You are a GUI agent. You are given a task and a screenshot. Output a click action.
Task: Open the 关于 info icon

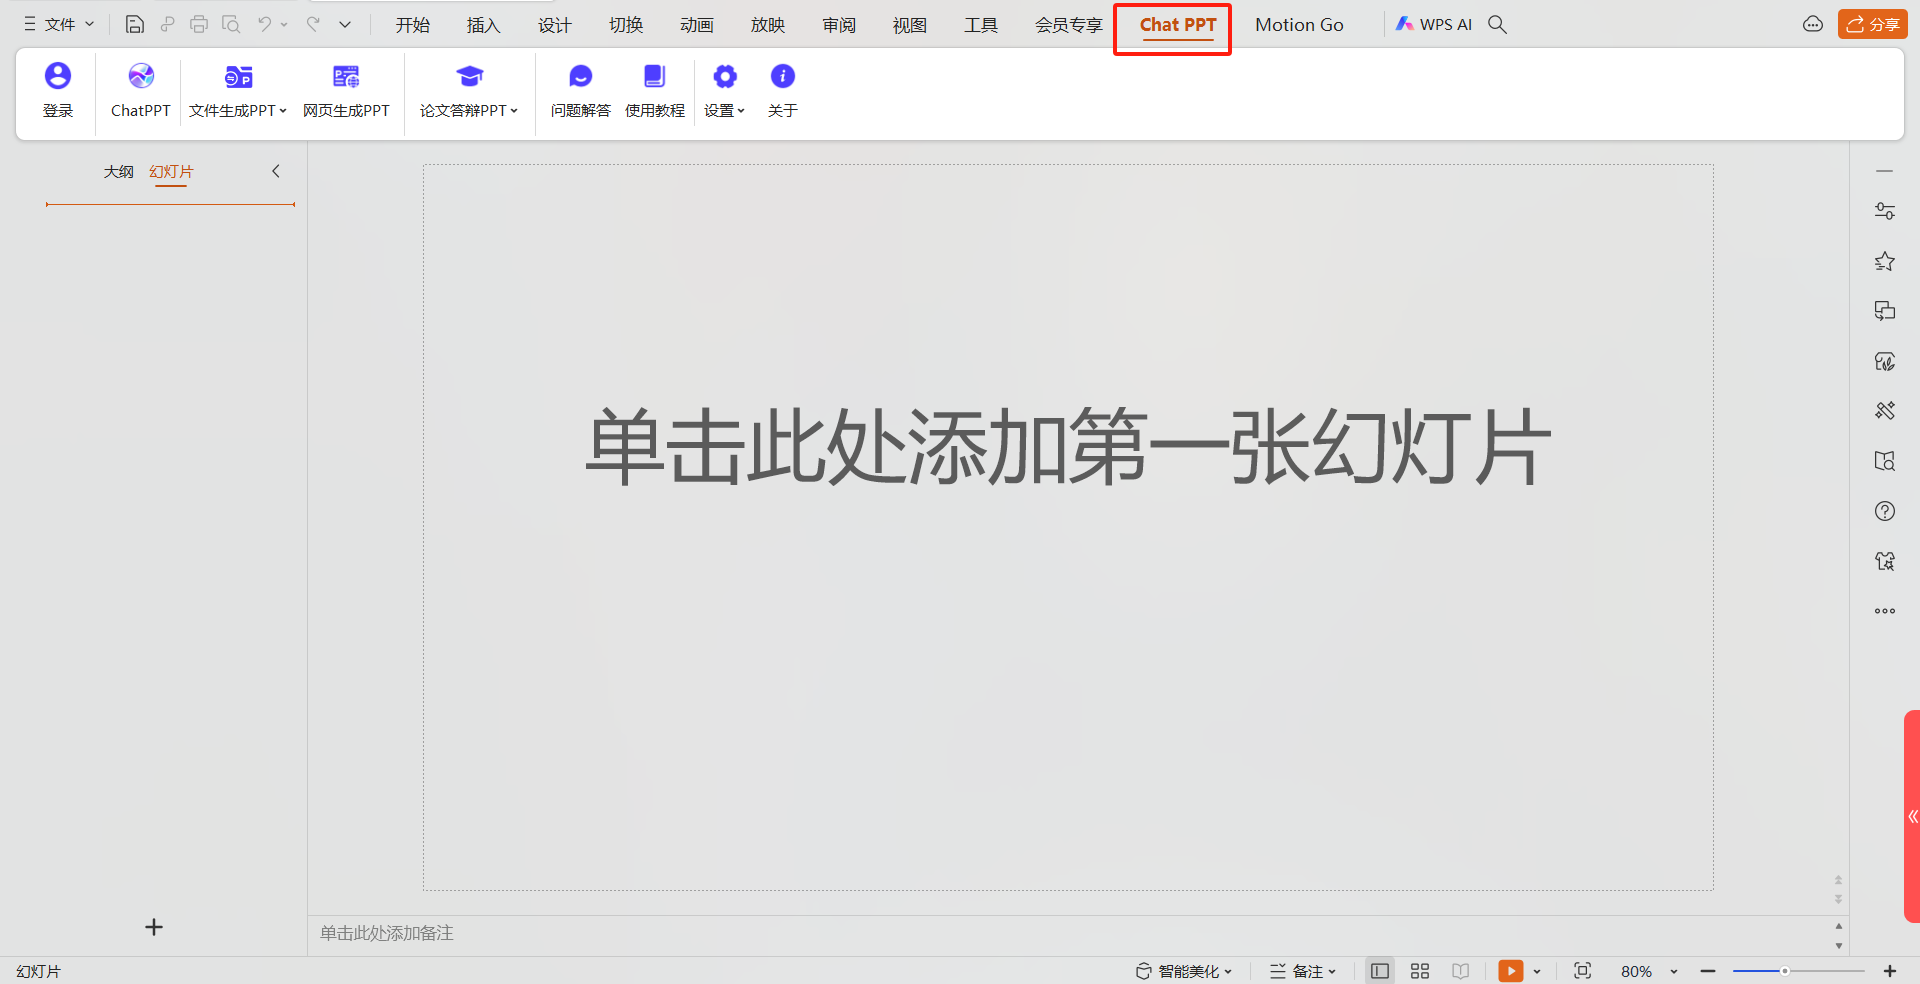(783, 76)
